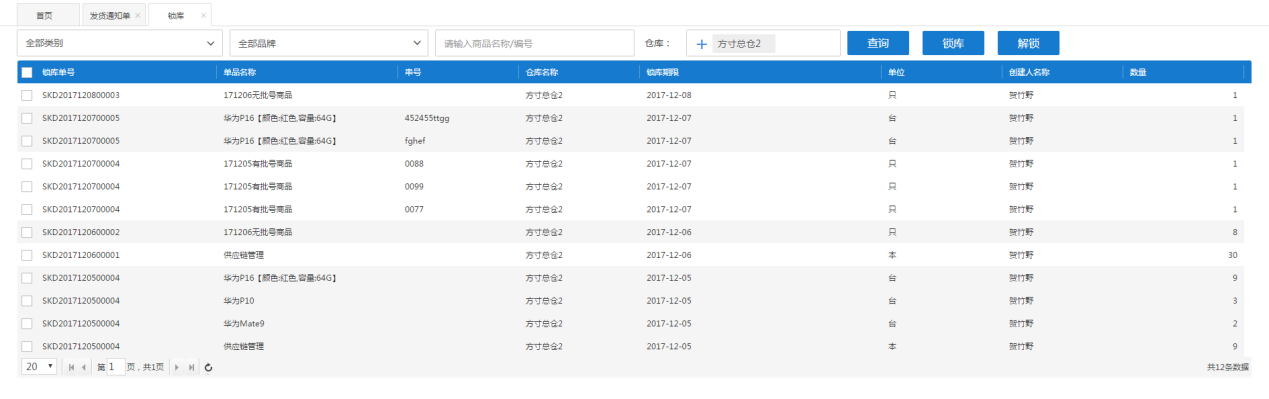
Task: Click the serial number 0077
Action: click(x=415, y=209)
